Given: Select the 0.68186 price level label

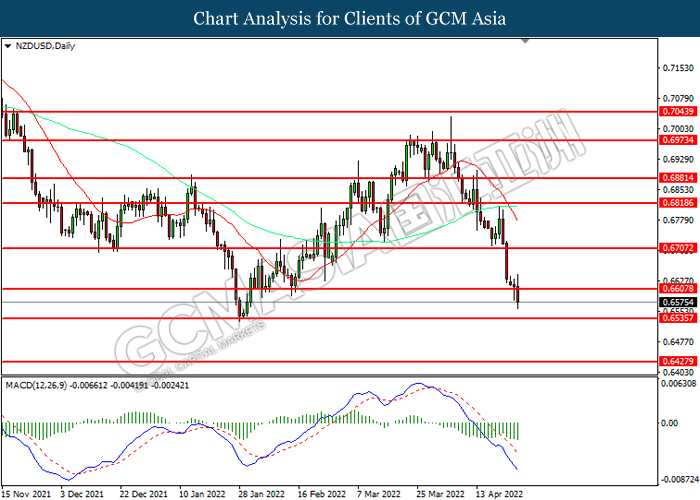Looking at the screenshot, I should click(x=678, y=203).
